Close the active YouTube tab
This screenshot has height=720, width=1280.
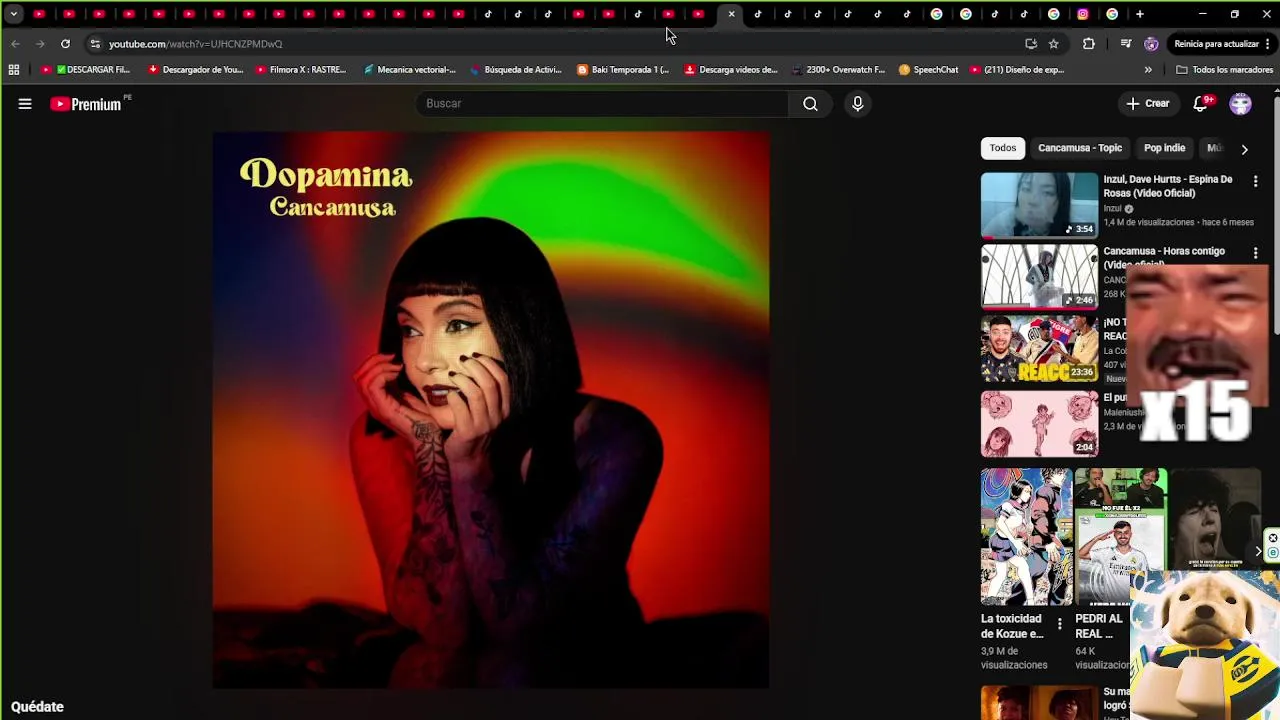coord(732,14)
